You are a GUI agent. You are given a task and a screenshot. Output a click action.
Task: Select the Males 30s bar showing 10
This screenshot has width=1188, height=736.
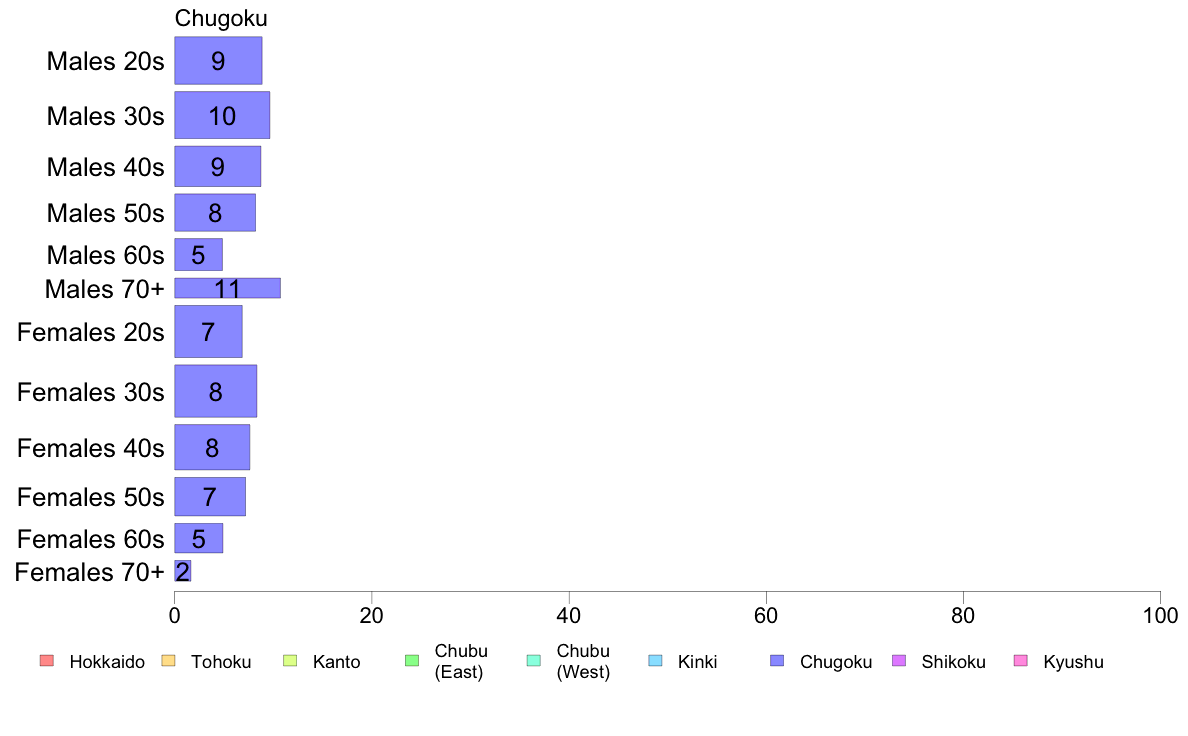pyautogui.click(x=222, y=115)
